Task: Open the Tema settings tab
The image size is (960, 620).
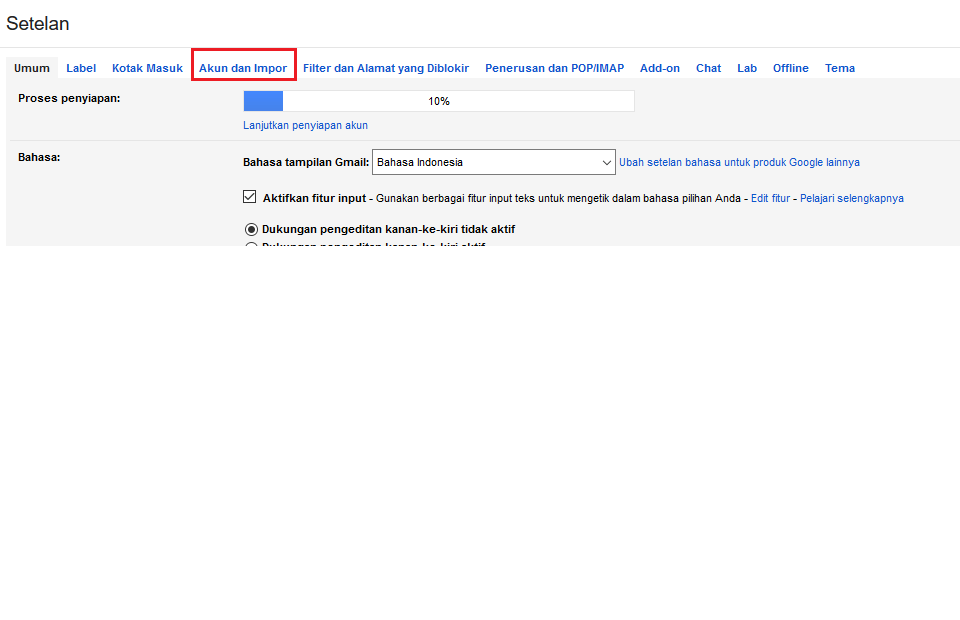Action: pos(839,68)
